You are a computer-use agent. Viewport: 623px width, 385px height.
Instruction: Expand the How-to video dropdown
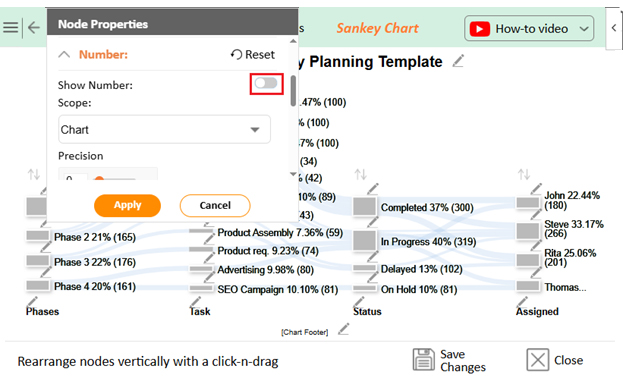click(583, 29)
